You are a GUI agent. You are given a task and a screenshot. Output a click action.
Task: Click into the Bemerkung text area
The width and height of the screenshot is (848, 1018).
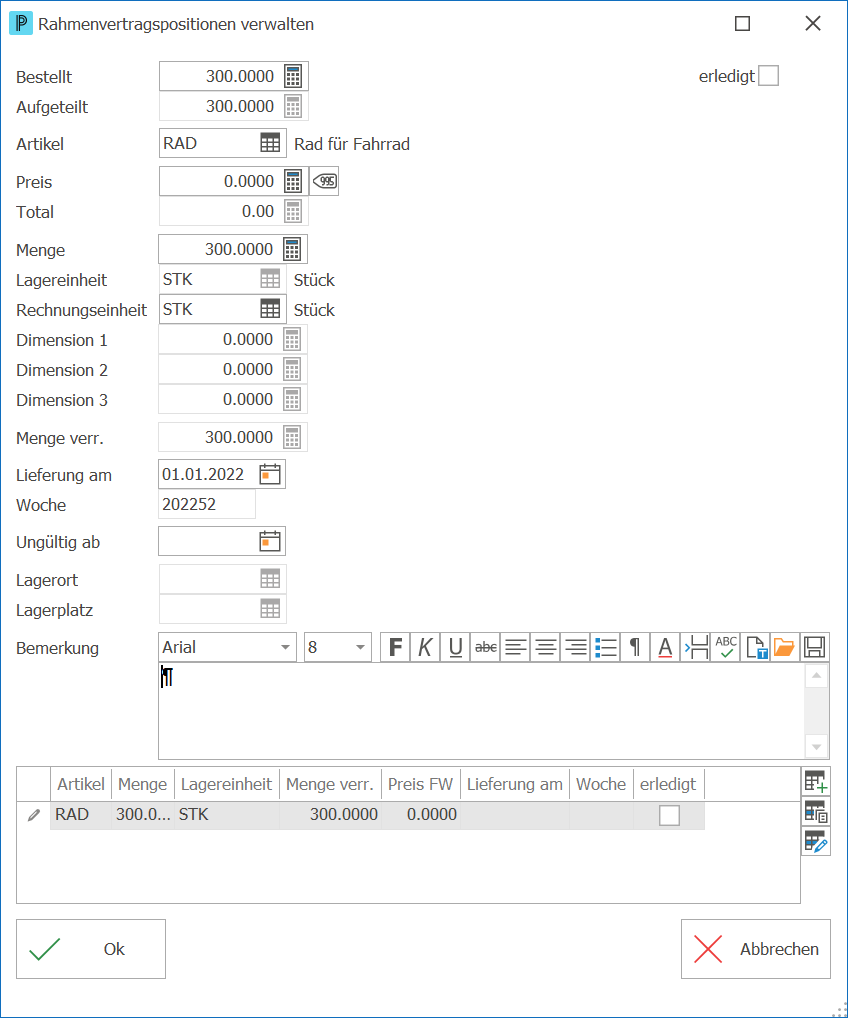[x=481, y=711]
